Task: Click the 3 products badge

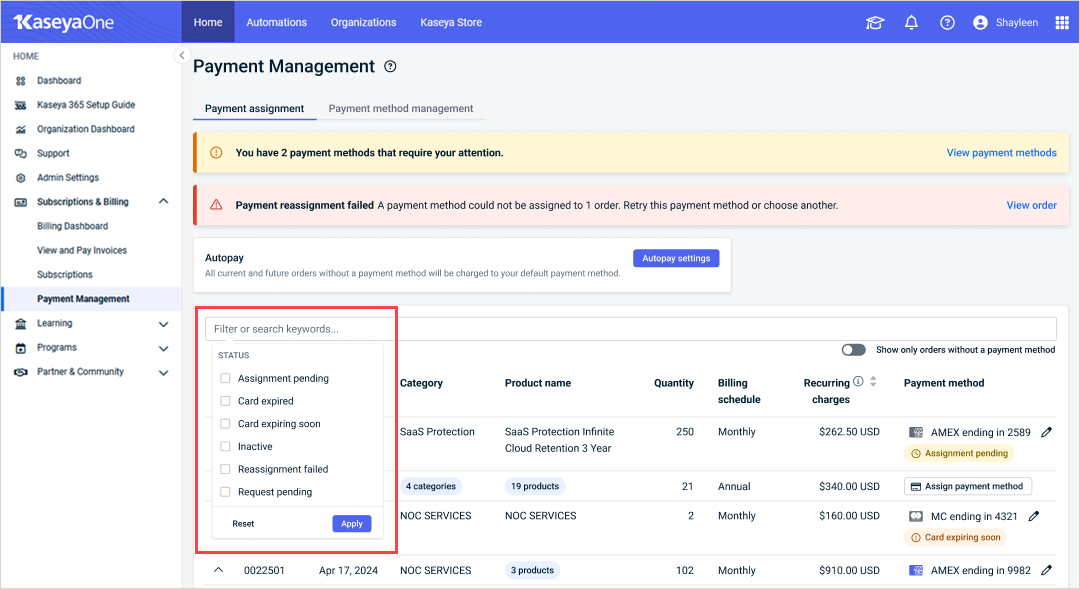Action: pyautogui.click(x=532, y=570)
